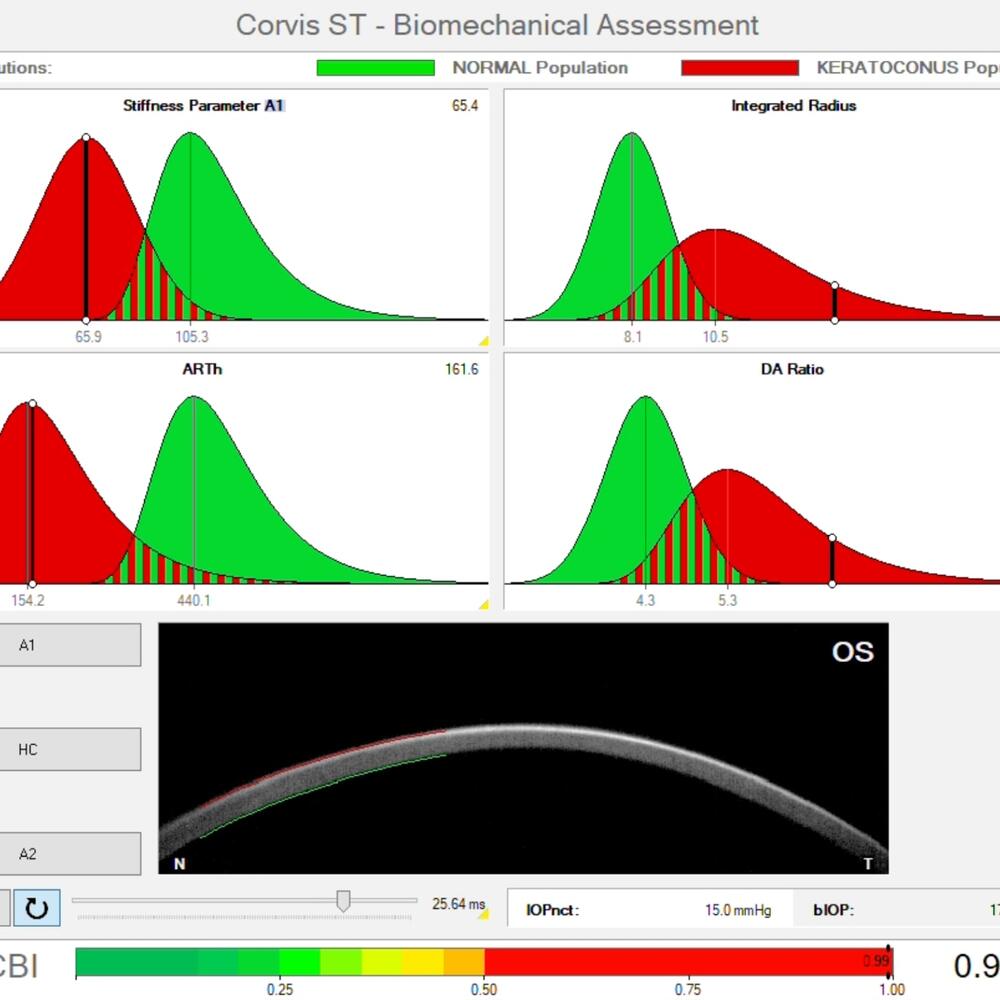
Task: Click the Stiffness Parameter A1 chart title
Action: click(x=210, y=105)
